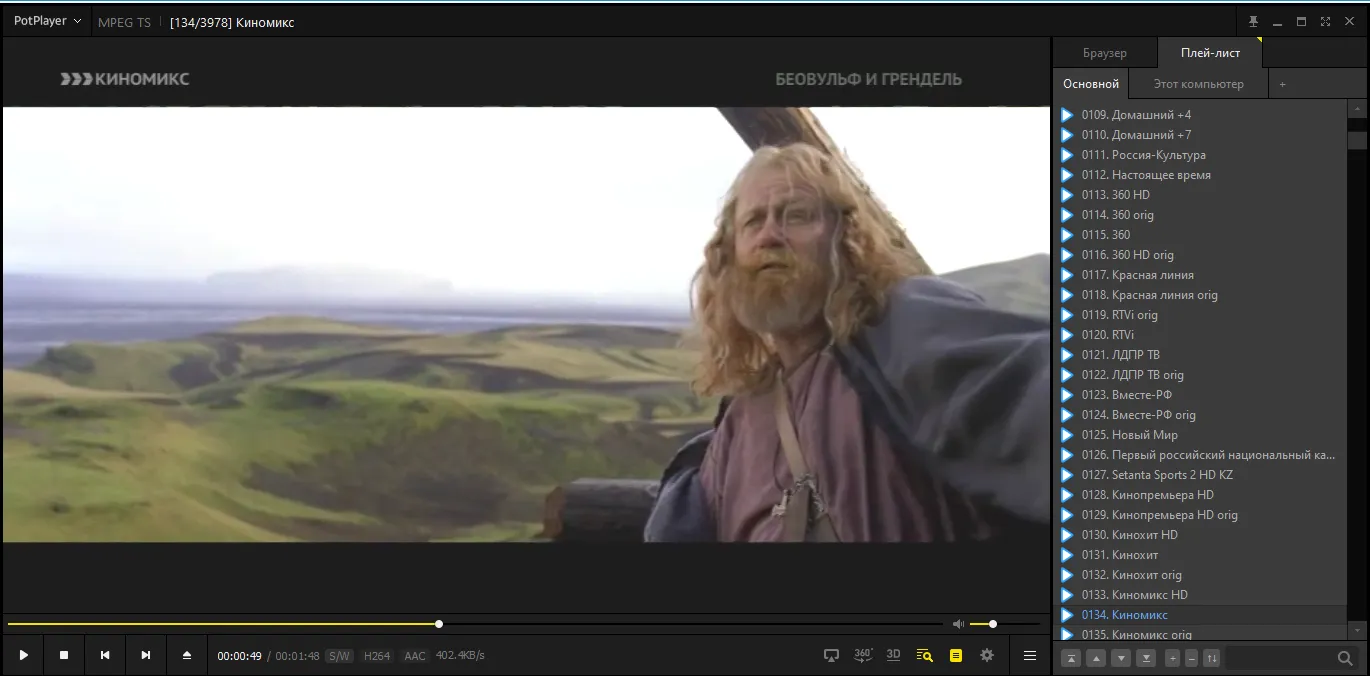Select channel 0109. Домашний +4
Image resolution: width=1370 pixels, height=676 pixels.
point(1201,115)
